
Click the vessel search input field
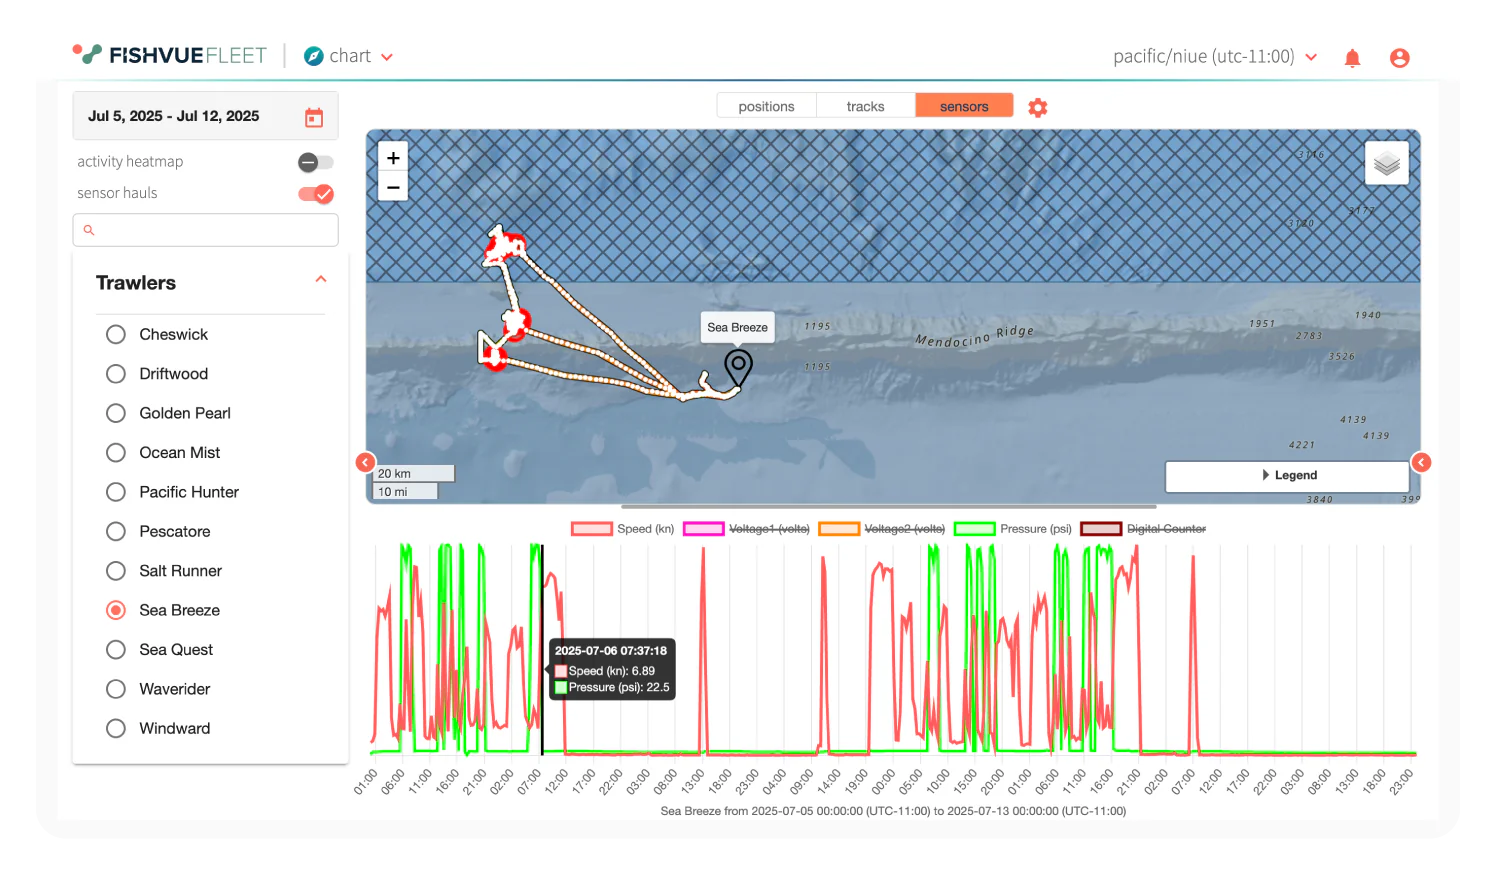click(x=206, y=230)
